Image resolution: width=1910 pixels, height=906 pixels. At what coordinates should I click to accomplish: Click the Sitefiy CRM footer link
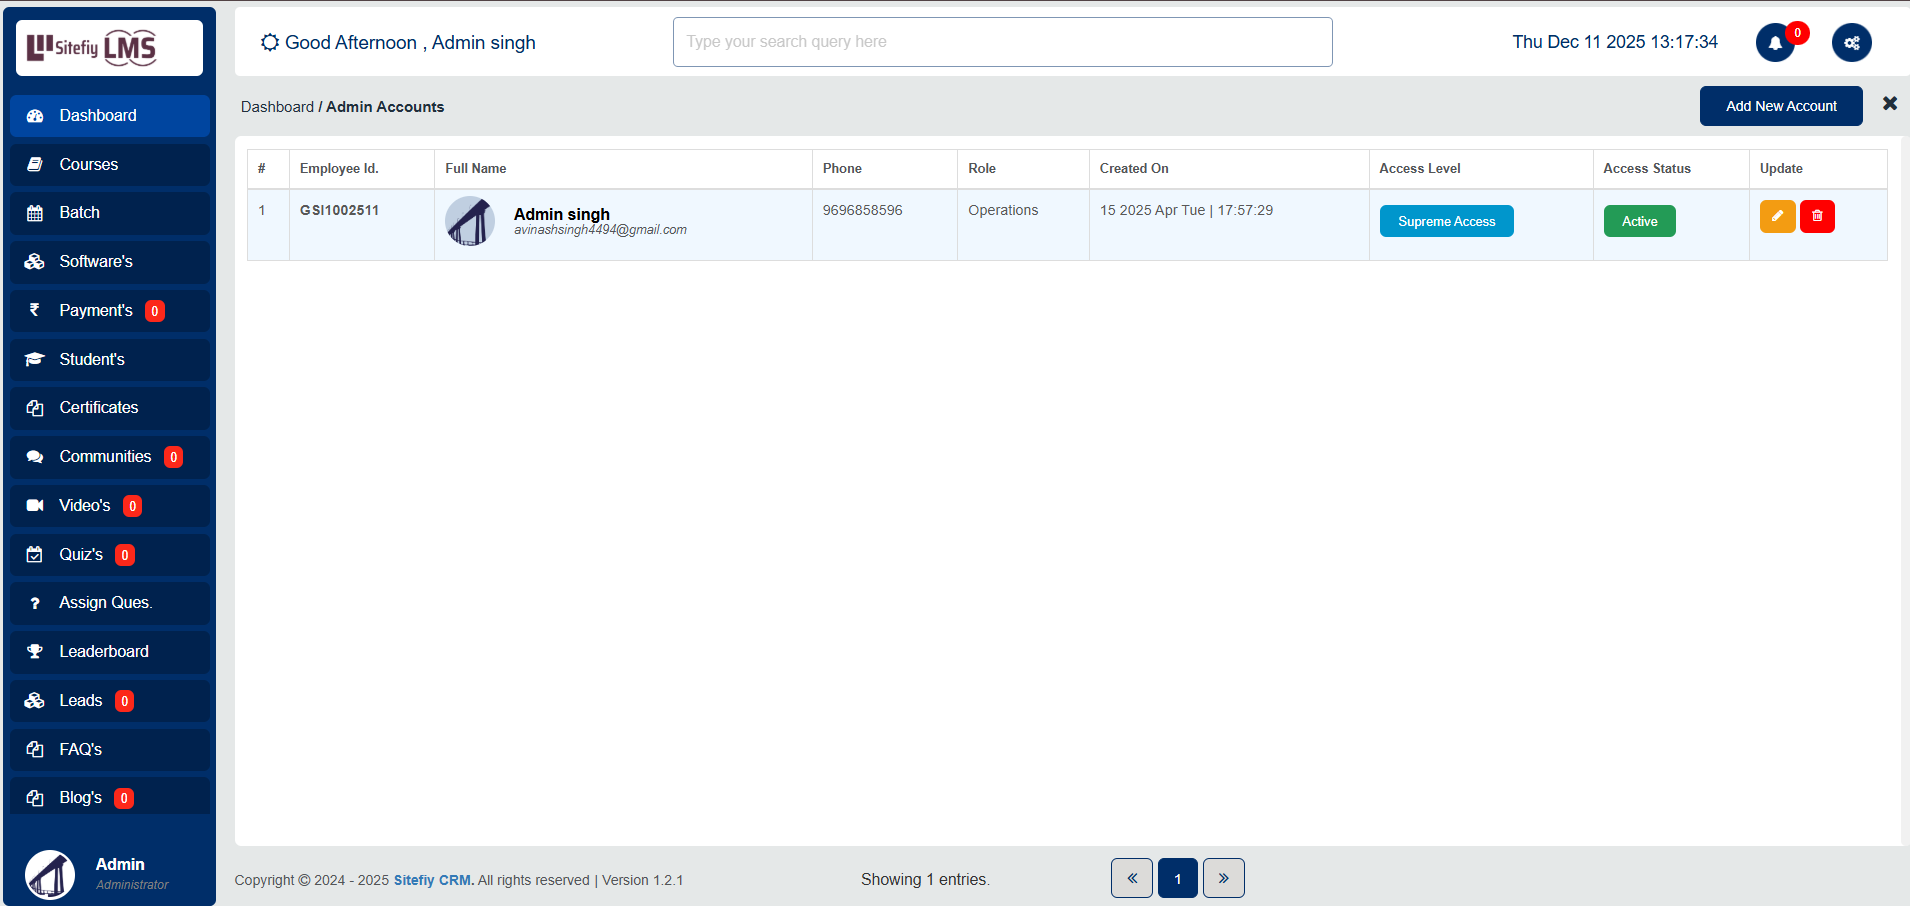pos(432,880)
